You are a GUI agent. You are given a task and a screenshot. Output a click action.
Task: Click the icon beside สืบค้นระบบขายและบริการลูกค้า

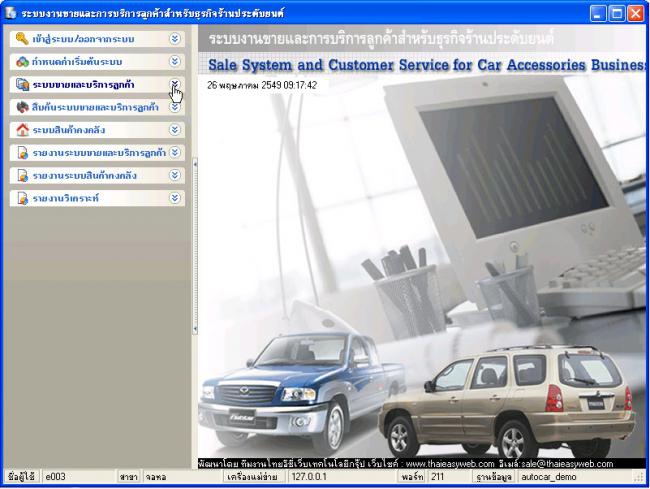[22, 107]
